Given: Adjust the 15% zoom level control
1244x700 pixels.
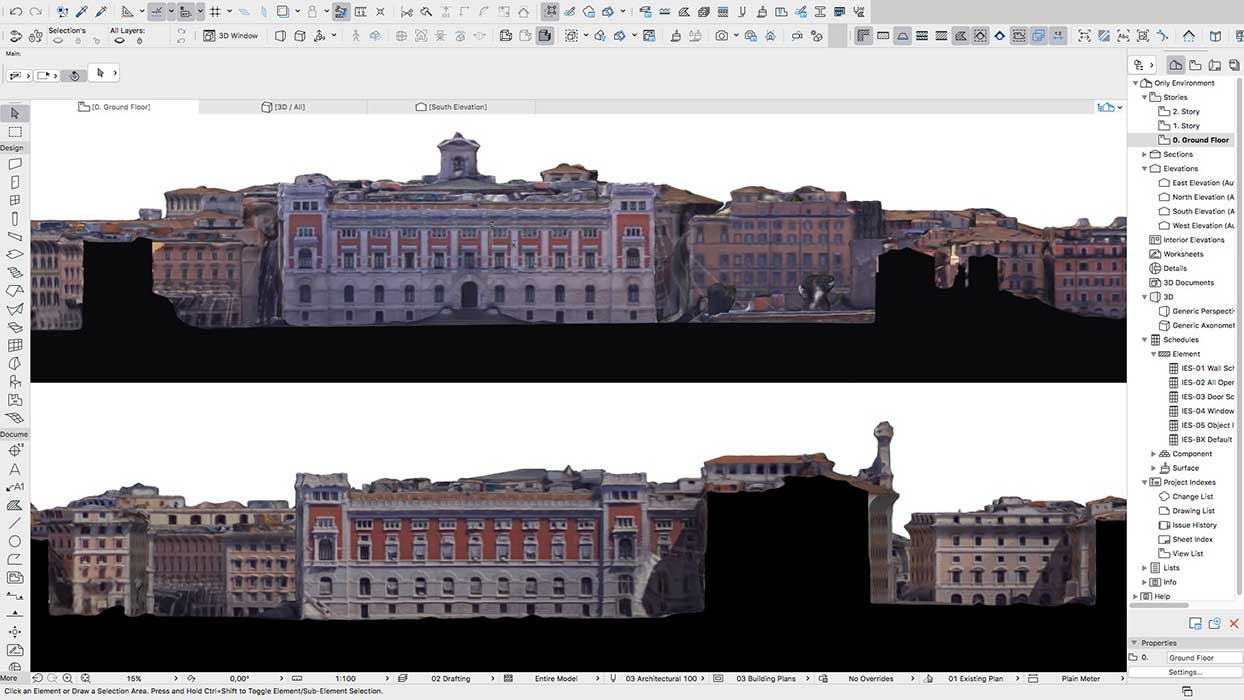Looking at the screenshot, I should (133, 678).
